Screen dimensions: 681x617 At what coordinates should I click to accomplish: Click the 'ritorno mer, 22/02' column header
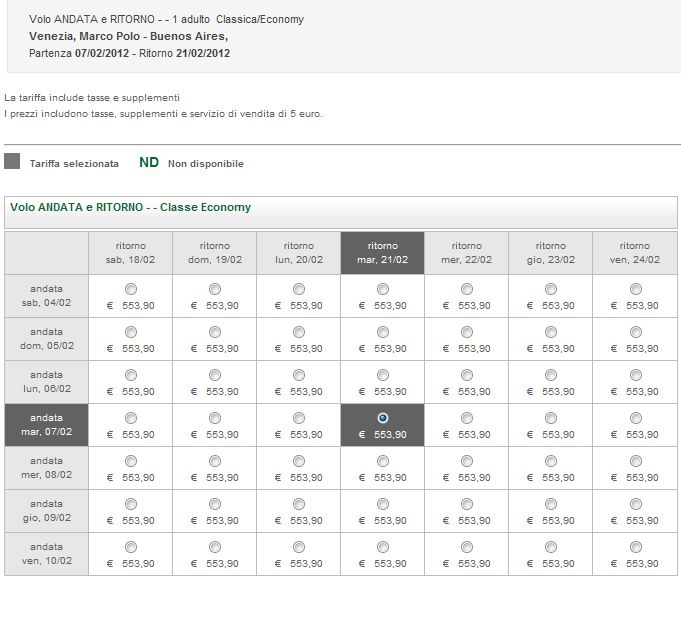click(x=466, y=253)
